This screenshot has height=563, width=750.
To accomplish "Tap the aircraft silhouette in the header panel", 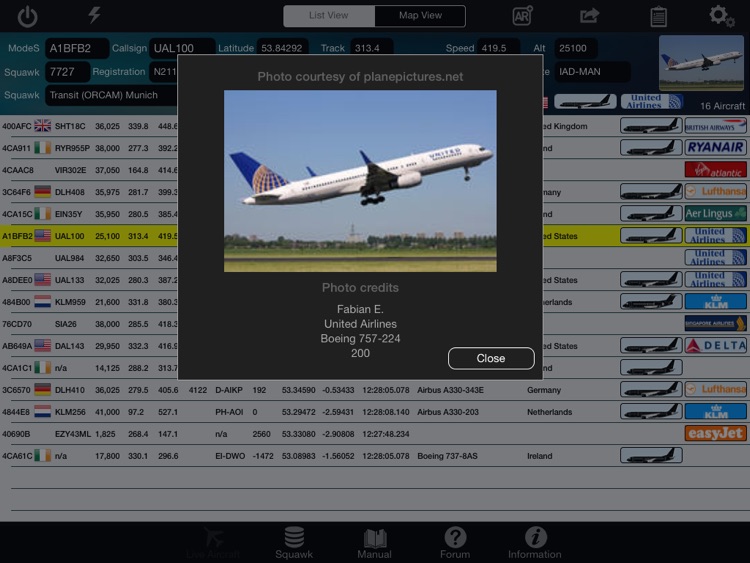I will click(585, 101).
